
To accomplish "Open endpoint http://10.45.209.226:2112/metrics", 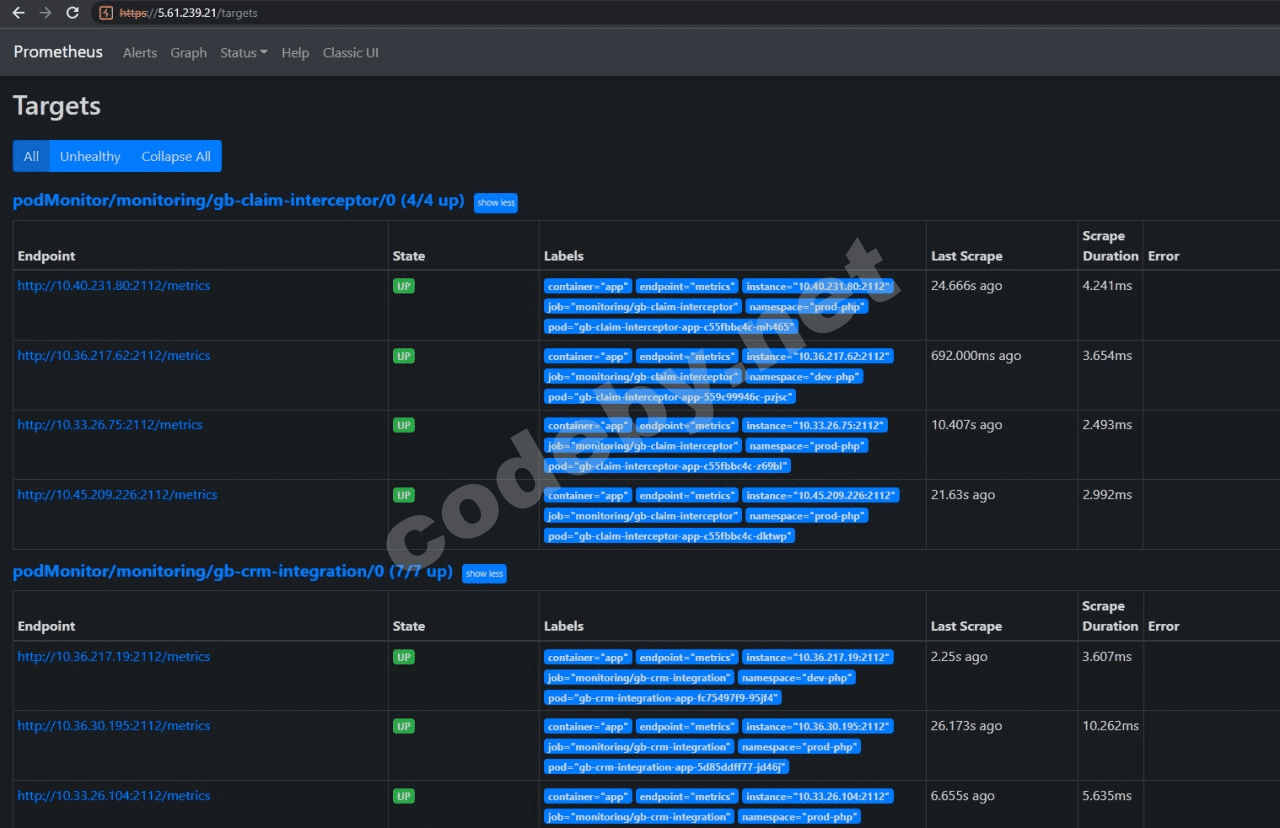I will tap(117, 494).
